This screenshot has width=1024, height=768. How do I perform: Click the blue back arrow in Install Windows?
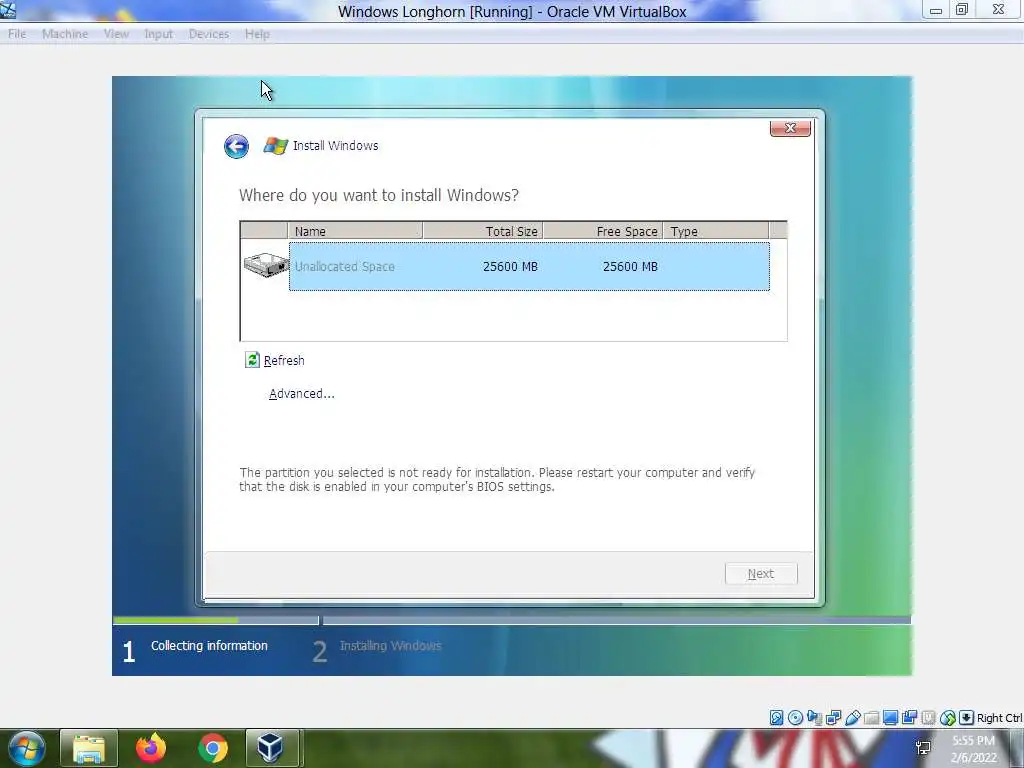click(236, 146)
